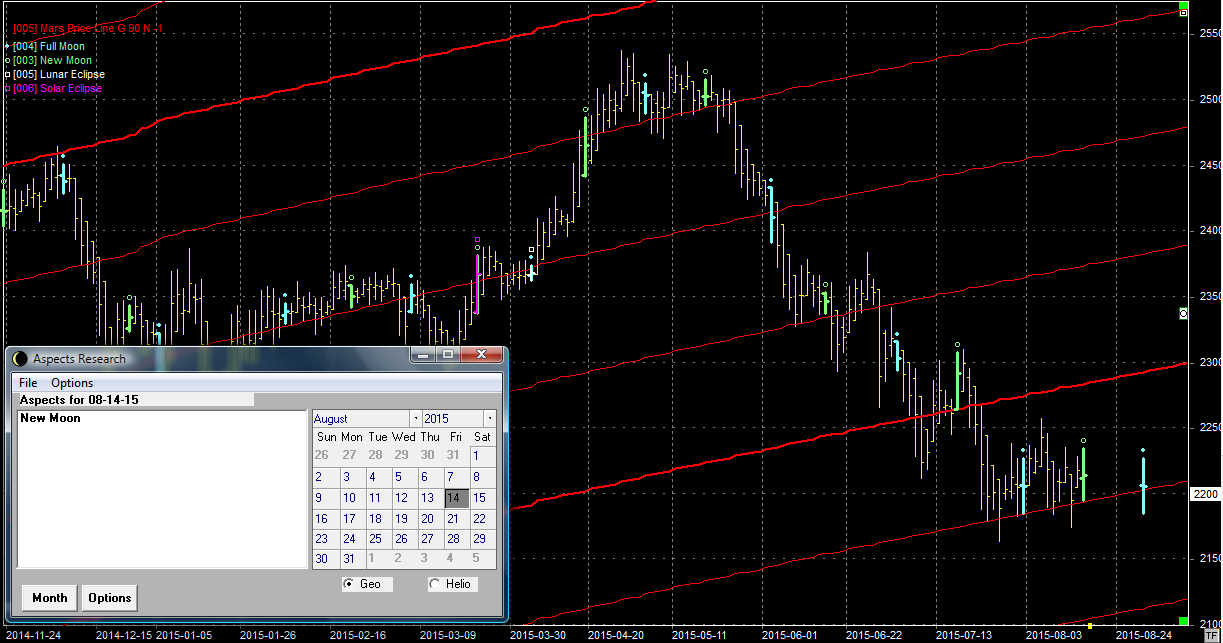Click the TF button at chart bottom-right corner
The image size is (1223, 643).
click(1212, 635)
